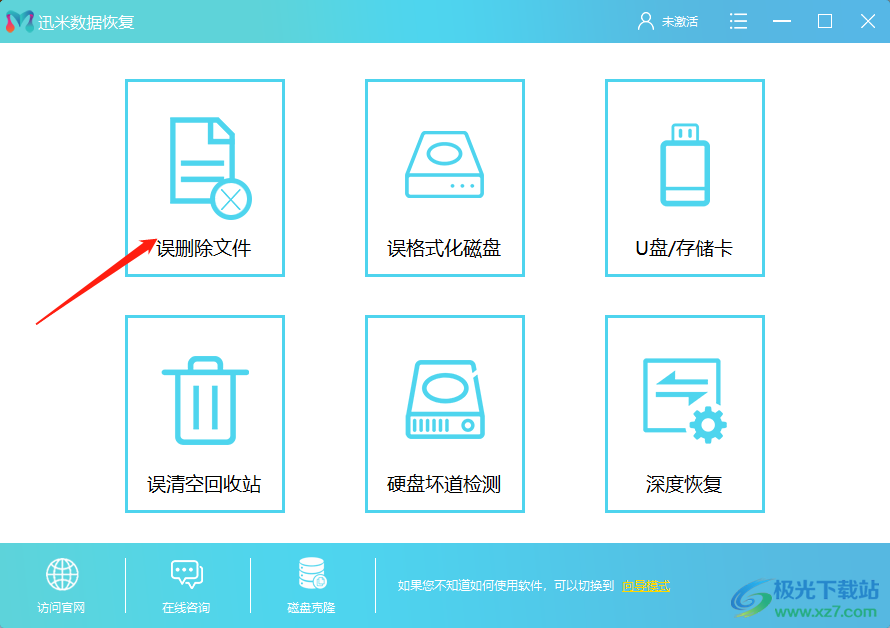The width and height of the screenshot is (890, 628).
Task: Open the list menu icon in title bar
Action: (738, 22)
